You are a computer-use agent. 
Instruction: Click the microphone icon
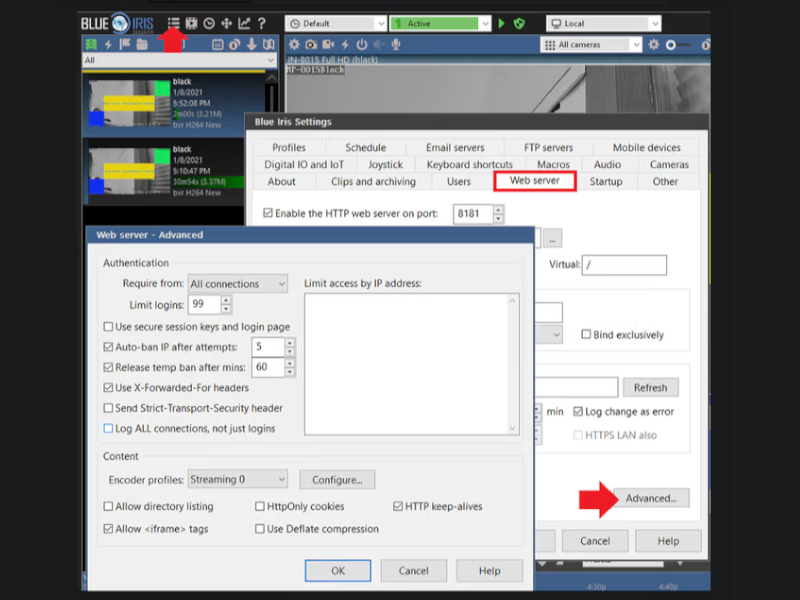(395, 44)
